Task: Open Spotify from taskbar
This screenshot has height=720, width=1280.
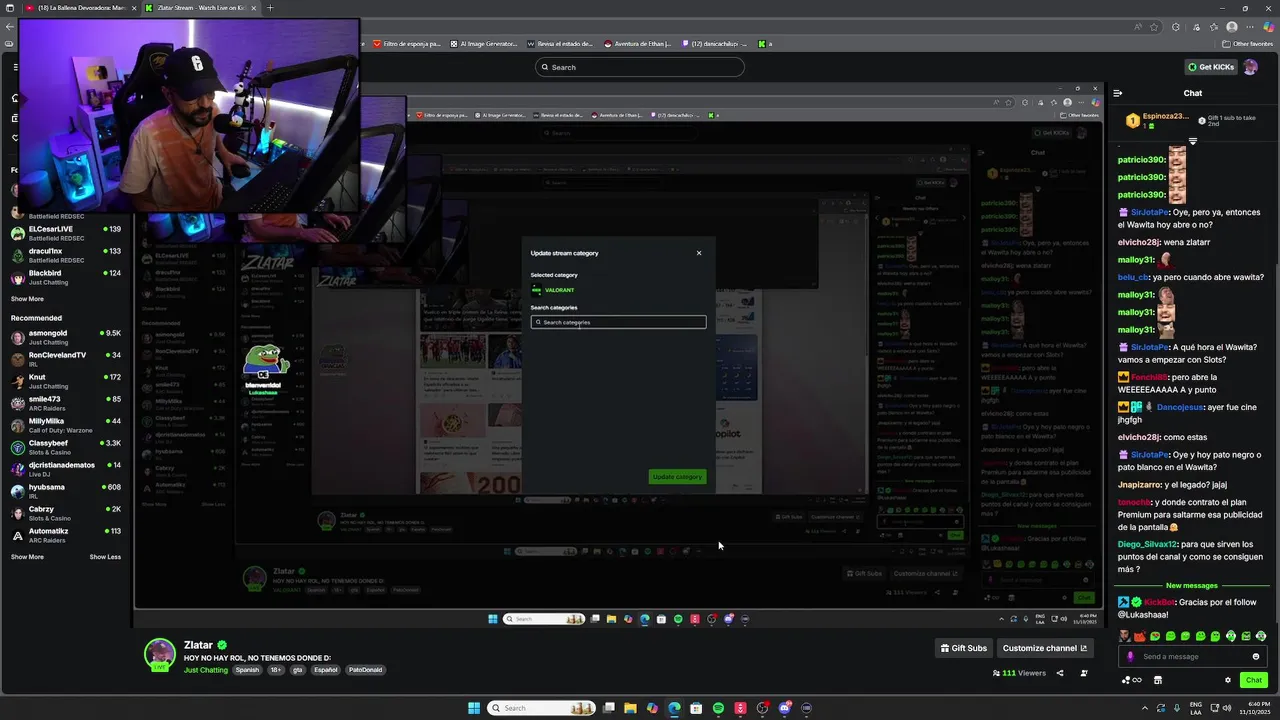Action: [x=718, y=708]
